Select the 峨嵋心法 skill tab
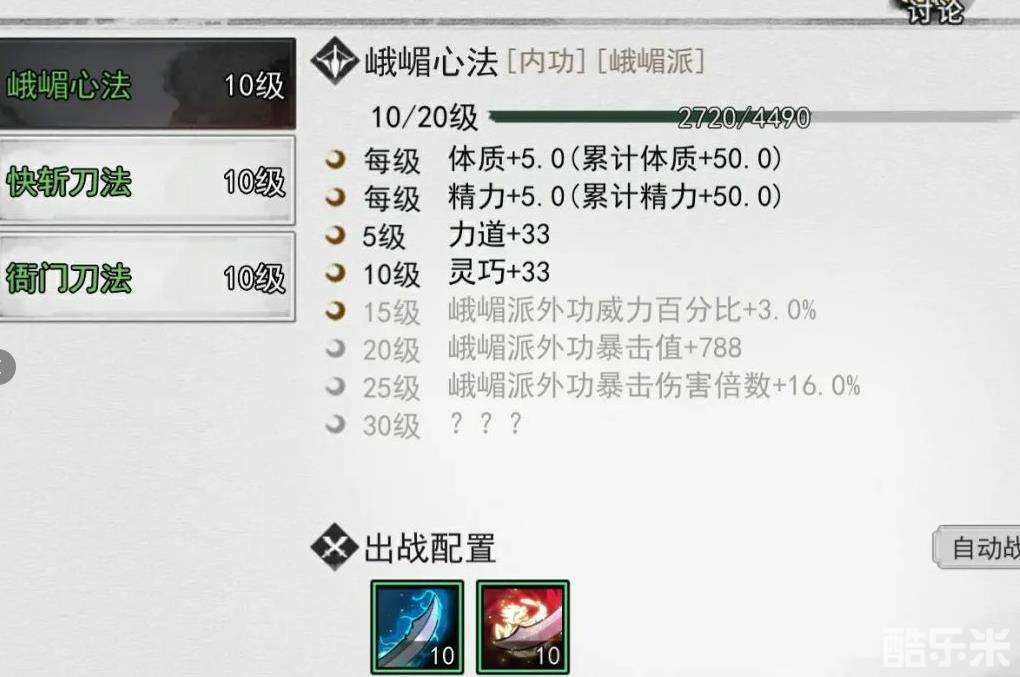Screen dimensions: 1020x677 [148, 84]
